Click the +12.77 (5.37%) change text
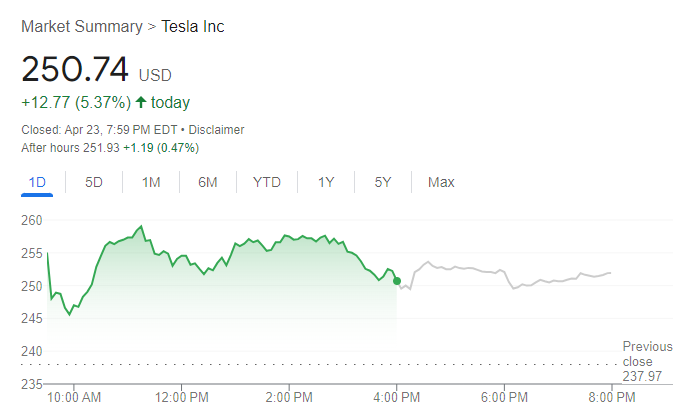The height and width of the screenshot is (411, 698). pyautogui.click(x=75, y=102)
